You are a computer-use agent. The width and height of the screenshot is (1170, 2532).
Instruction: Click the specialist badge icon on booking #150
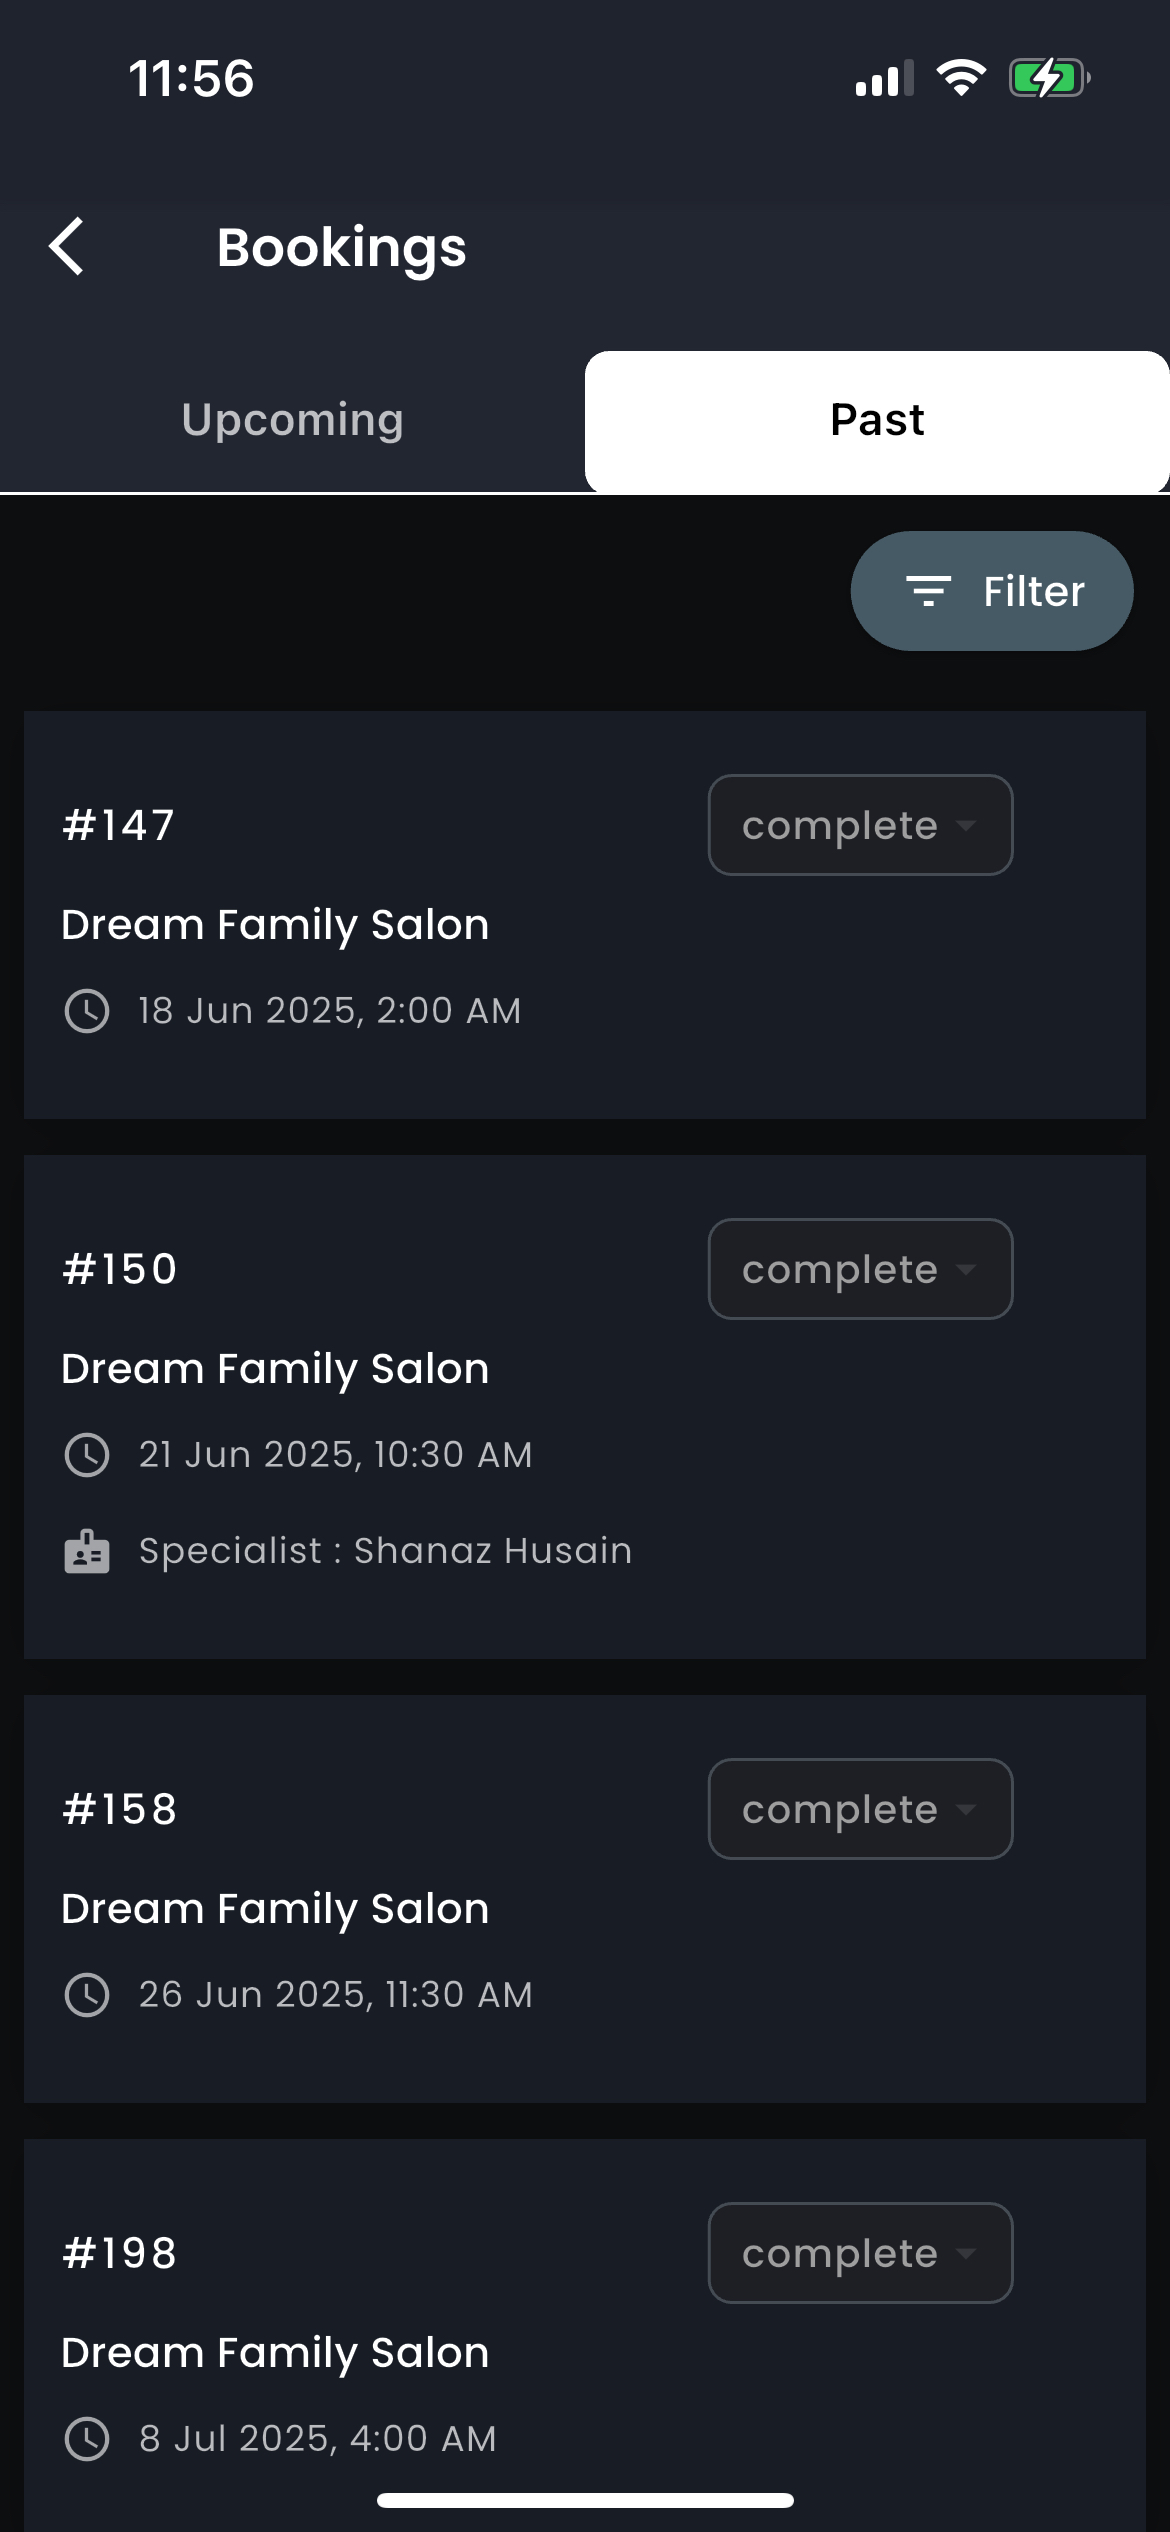click(x=87, y=1551)
